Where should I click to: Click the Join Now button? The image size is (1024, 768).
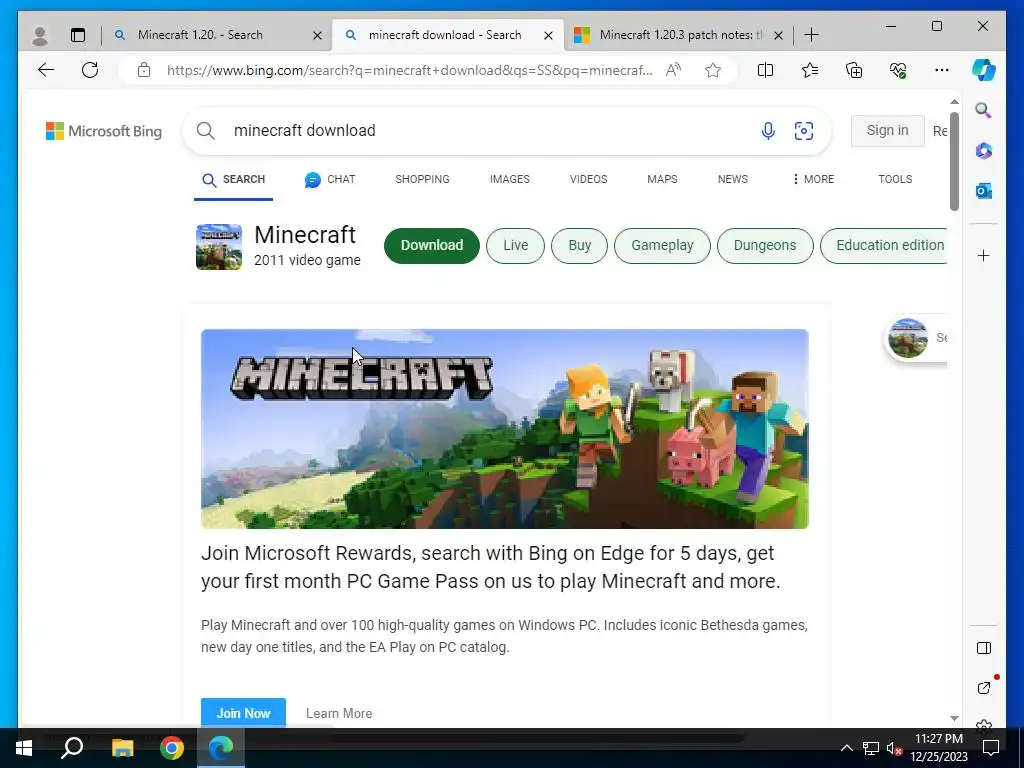click(x=244, y=712)
